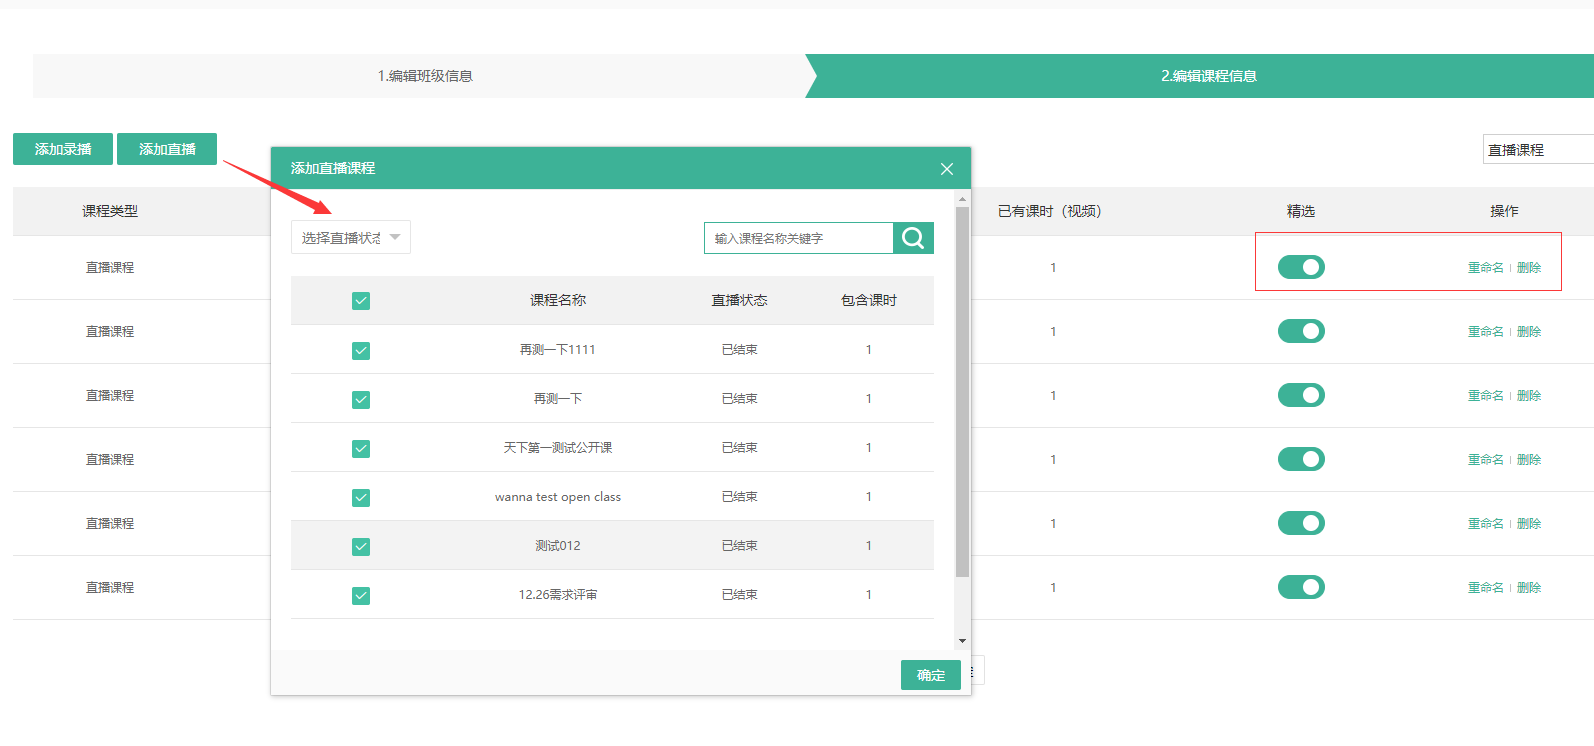Click the dialog scrollbar down arrow
Viewport: 1594px width, 746px height.
coord(962,641)
